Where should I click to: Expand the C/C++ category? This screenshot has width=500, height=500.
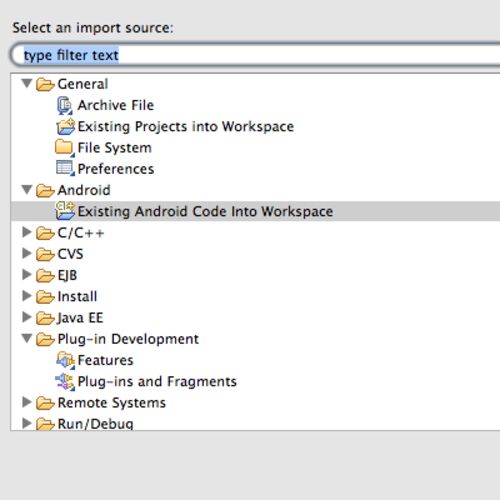pyautogui.click(x=27, y=232)
